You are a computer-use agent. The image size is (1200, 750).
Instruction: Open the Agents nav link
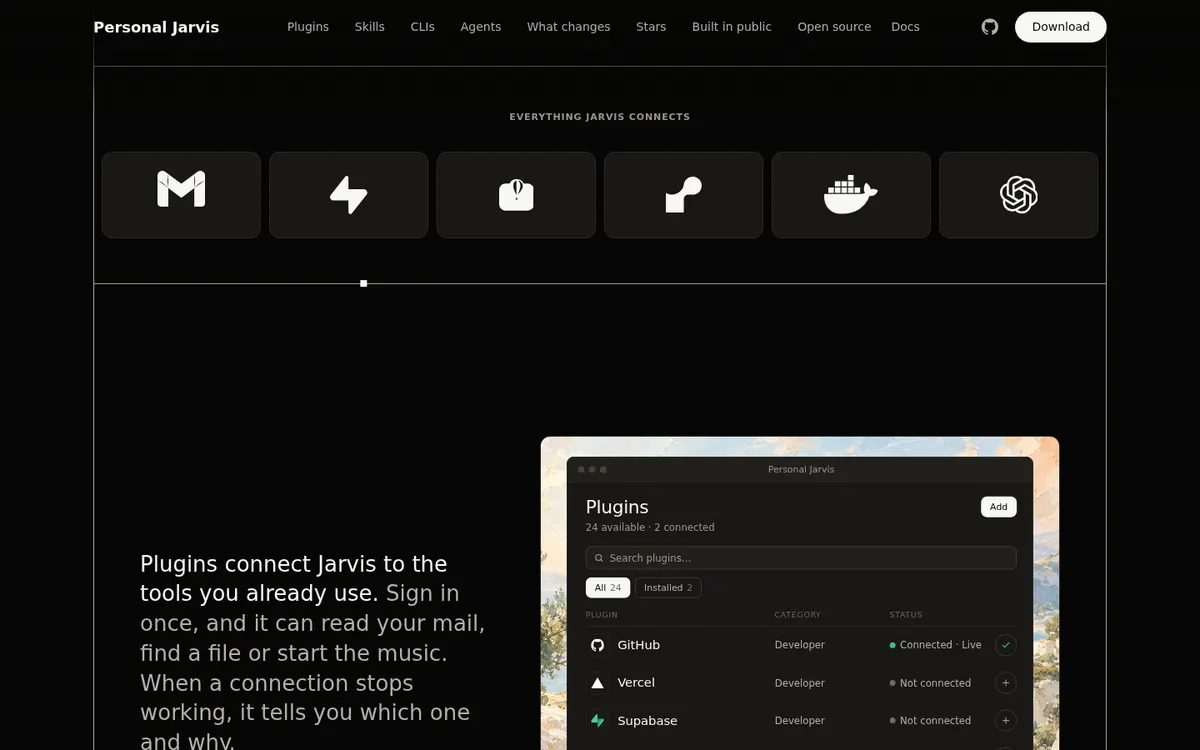481,27
